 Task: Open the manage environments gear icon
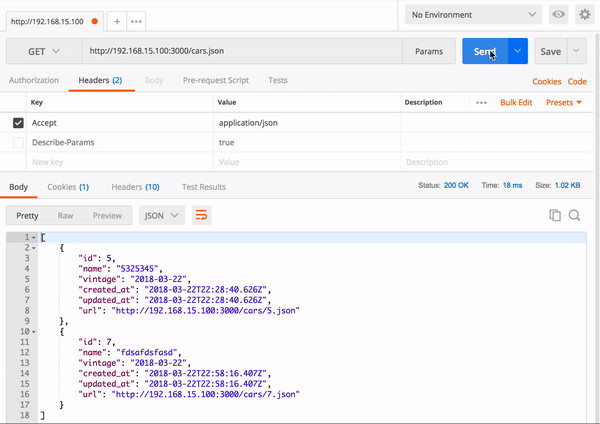585,15
